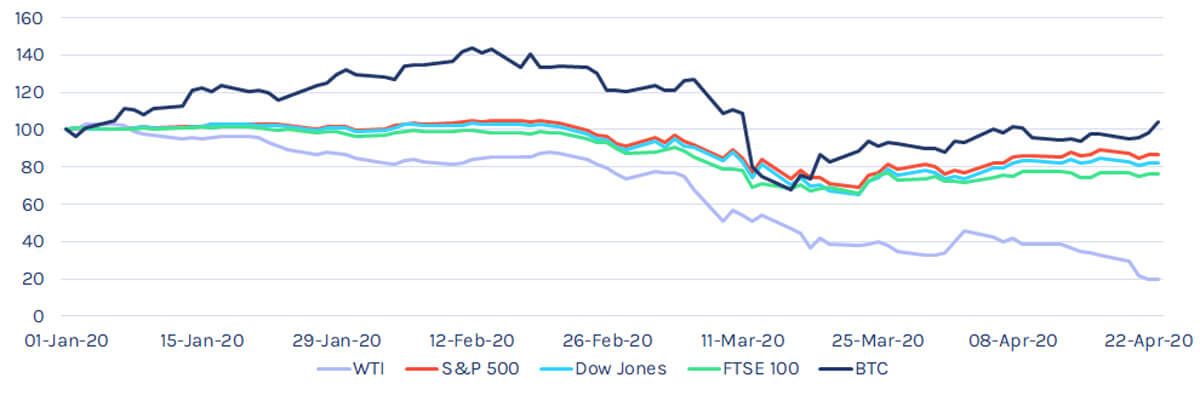The image size is (1200, 395).
Task: Click the 160 y-axis value label
Action: 30,19
